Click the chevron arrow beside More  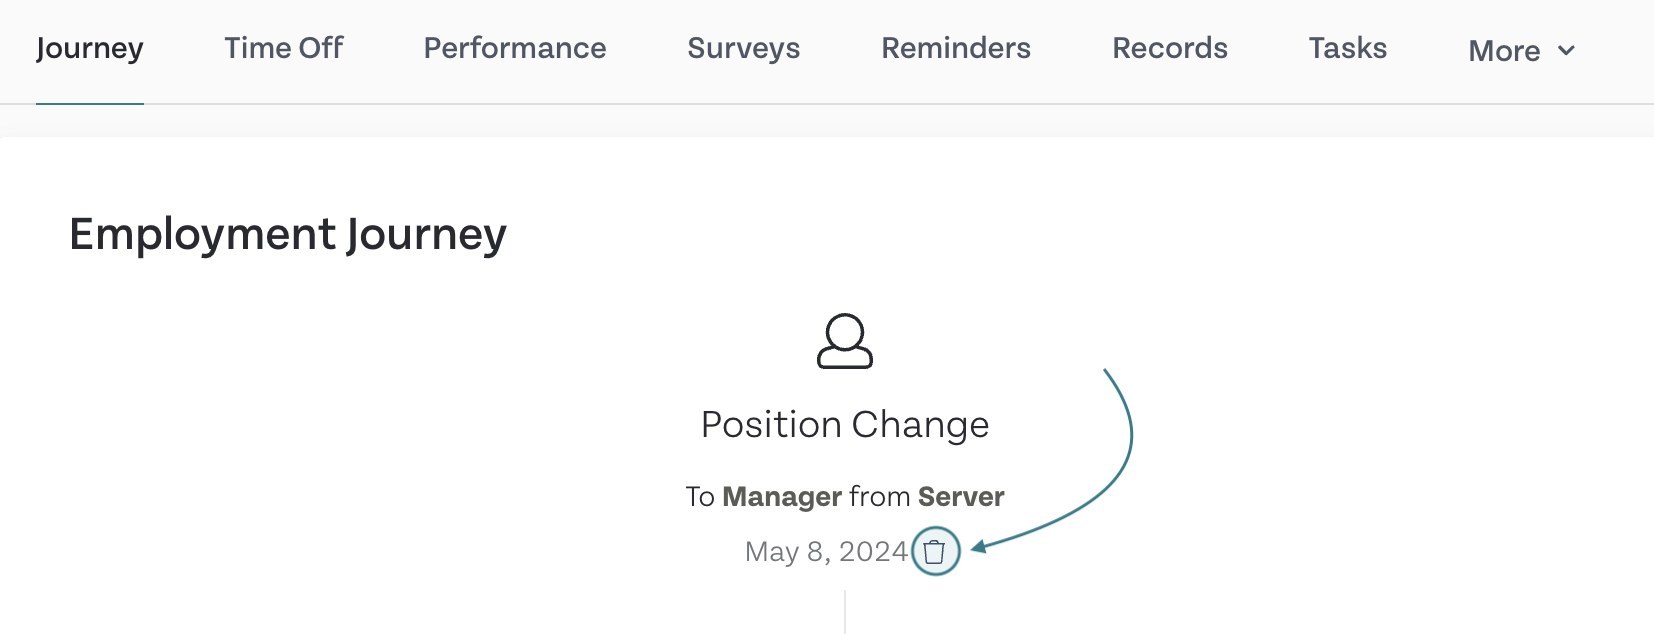tap(1567, 50)
